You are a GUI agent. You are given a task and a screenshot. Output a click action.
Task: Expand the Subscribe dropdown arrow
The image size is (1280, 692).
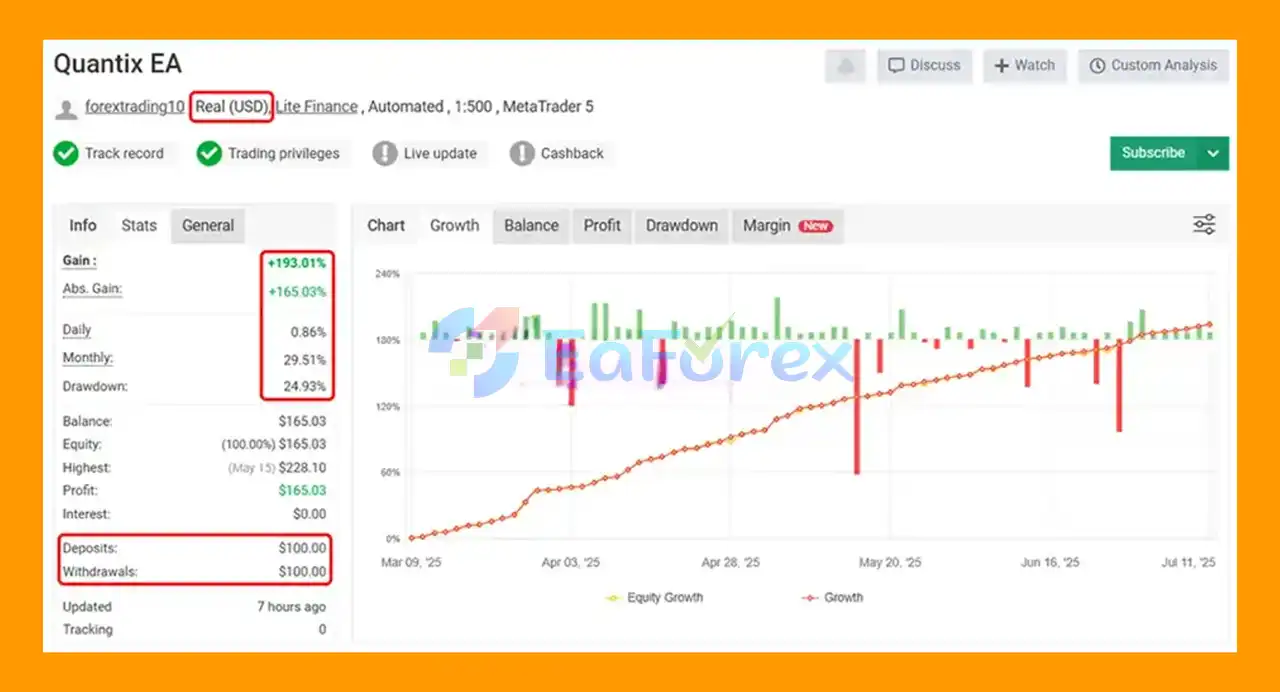pyautogui.click(x=1213, y=153)
